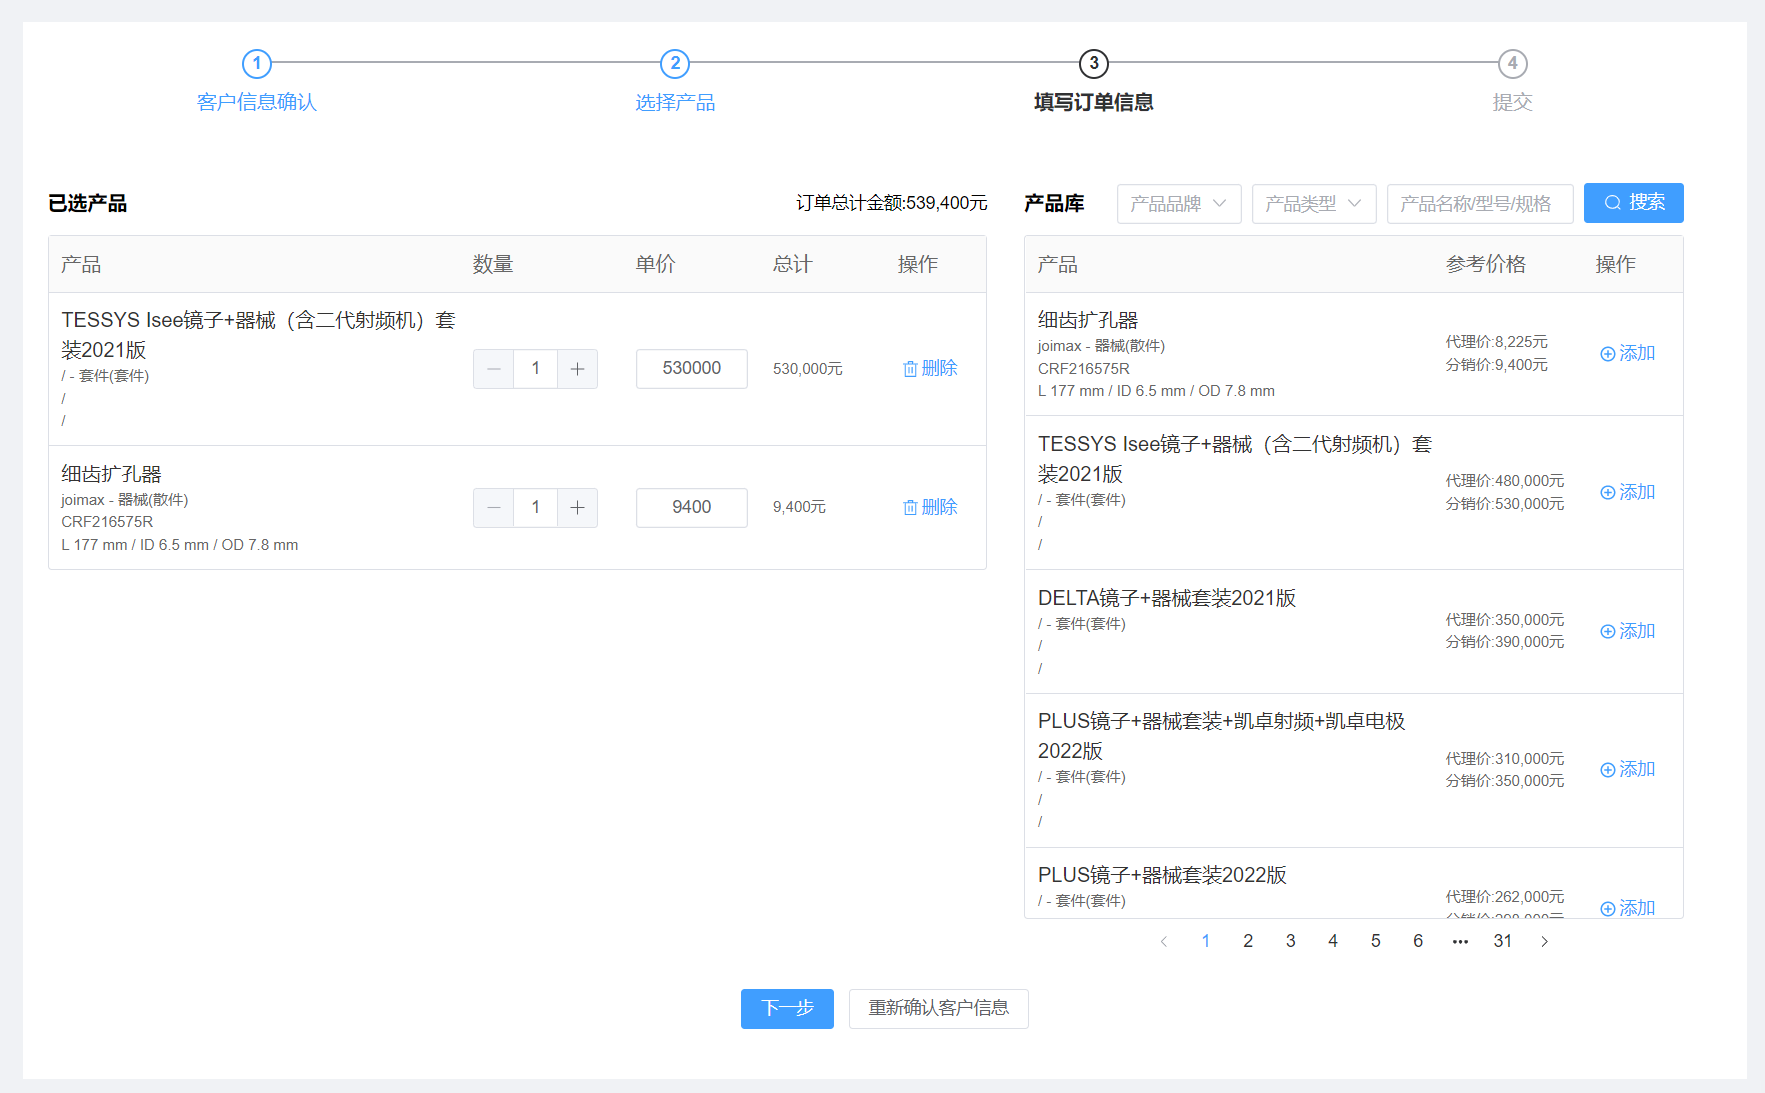Increase quantity of selected 细齿扩孔器
This screenshot has width=1765, height=1093.
coord(577,508)
